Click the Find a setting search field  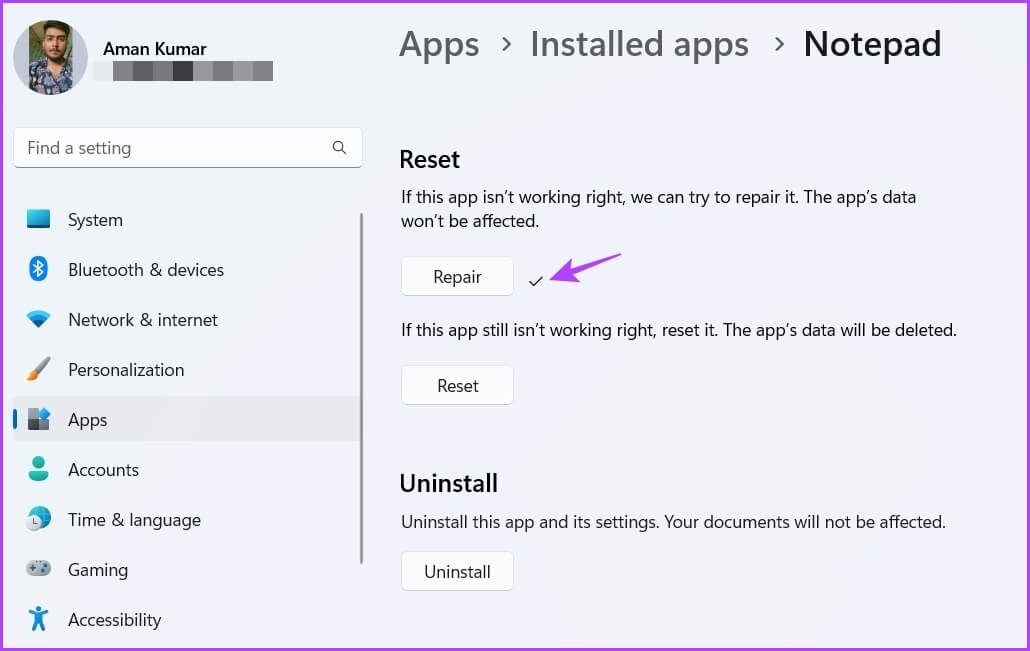188,148
